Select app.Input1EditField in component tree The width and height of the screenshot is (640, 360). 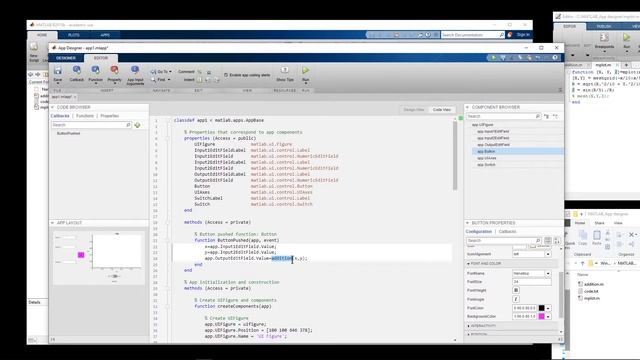[x=493, y=132]
